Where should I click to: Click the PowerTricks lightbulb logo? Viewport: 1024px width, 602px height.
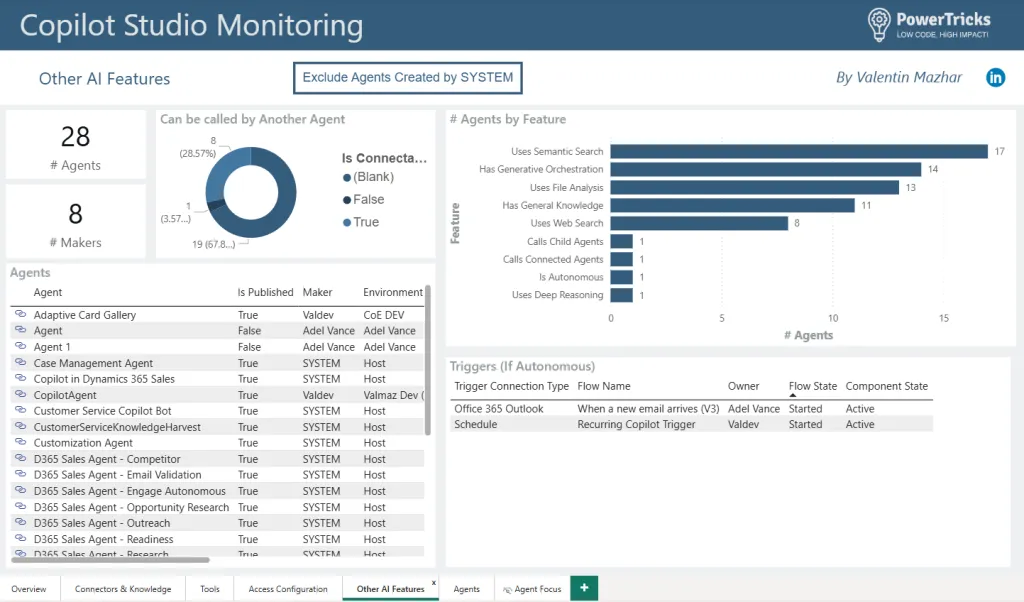[x=878, y=25]
